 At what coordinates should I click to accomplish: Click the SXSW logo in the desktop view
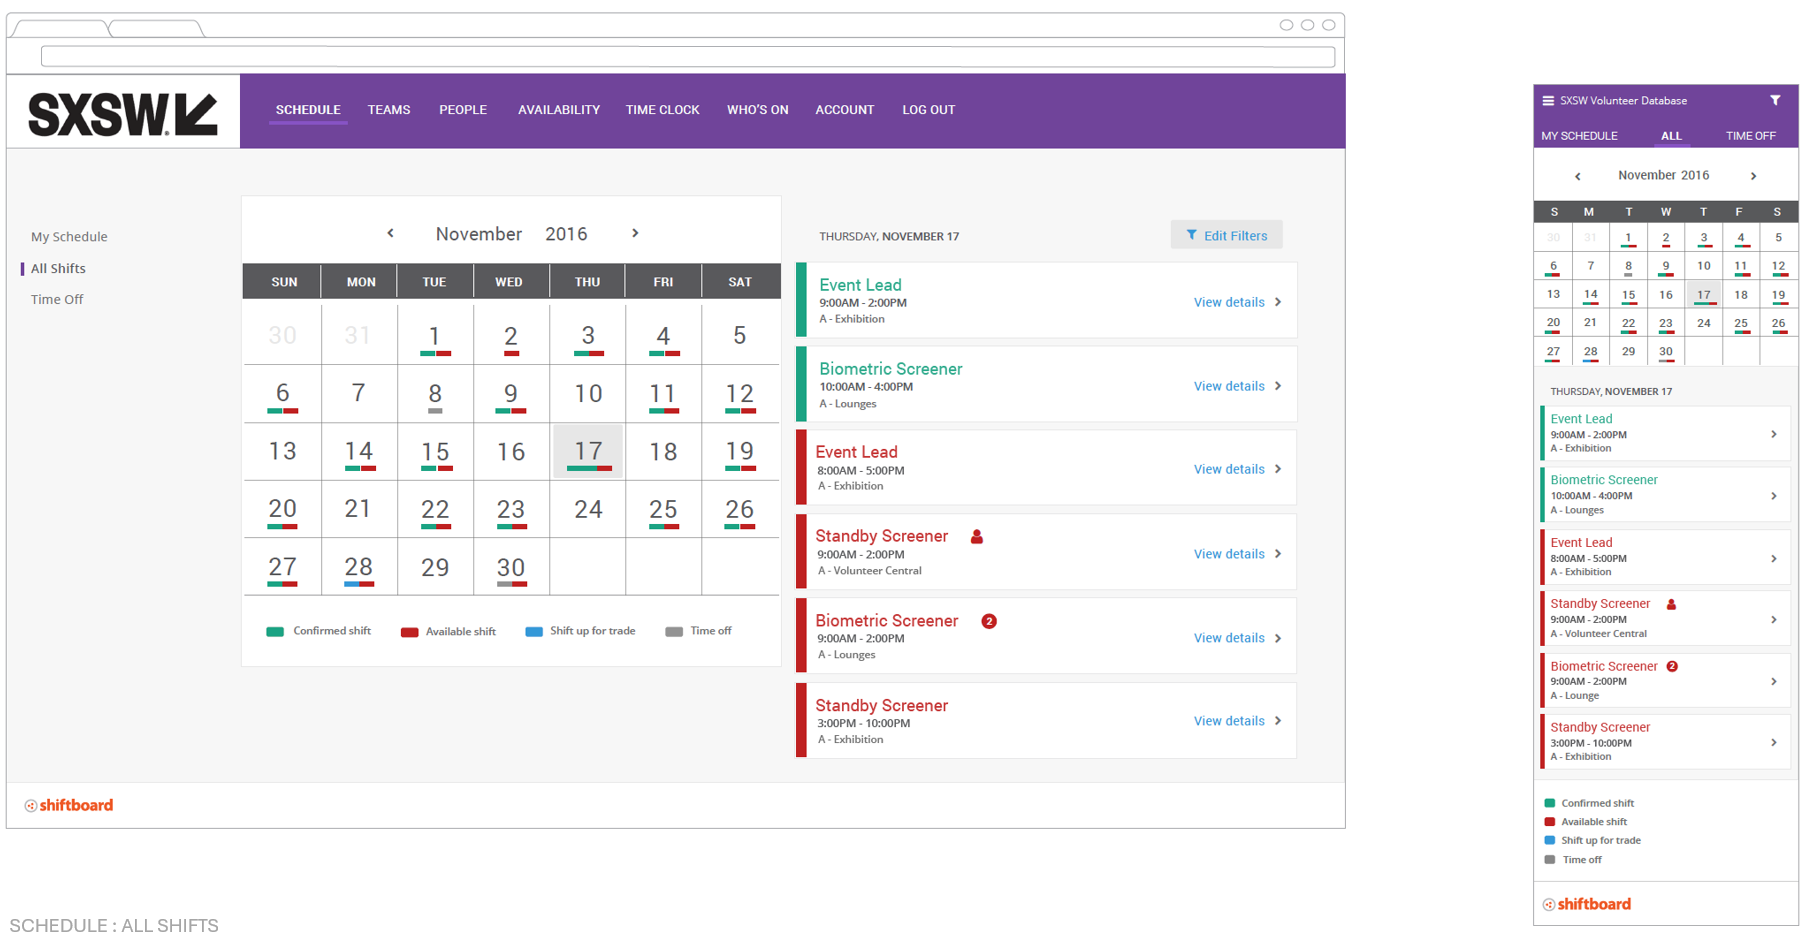tap(123, 114)
